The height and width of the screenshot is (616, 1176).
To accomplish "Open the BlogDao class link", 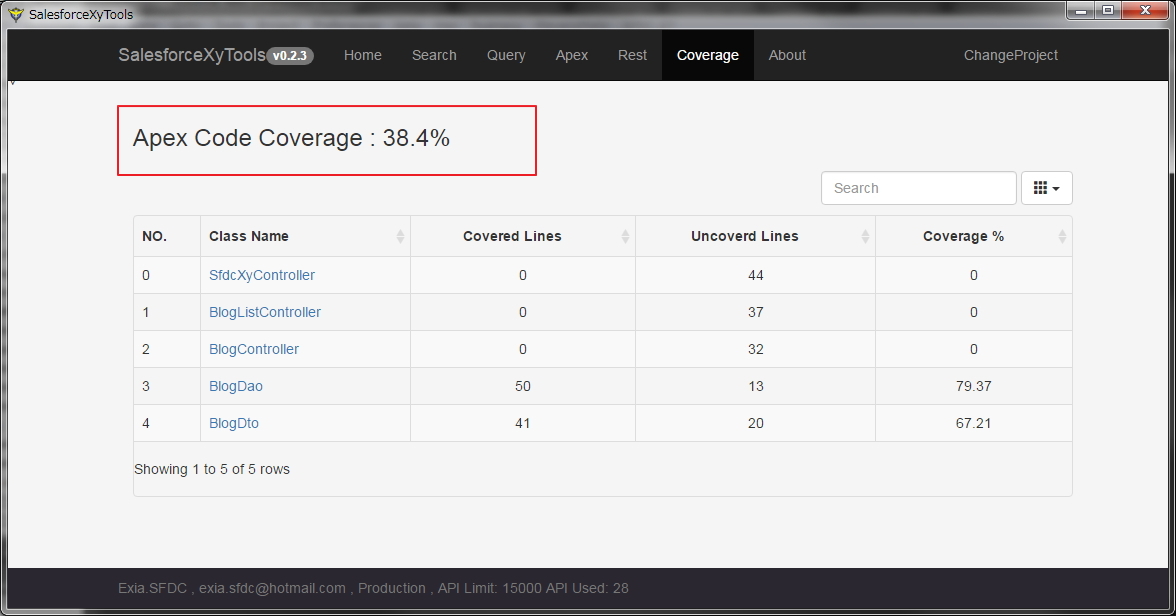I will pyautogui.click(x=236, y=386).
